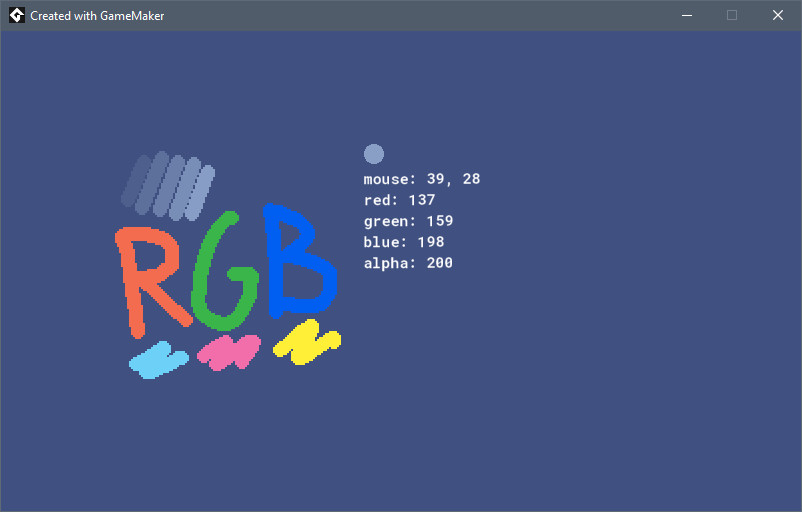Click the green letter G
This screenshot has height=512, width=802.
[224, 271]
